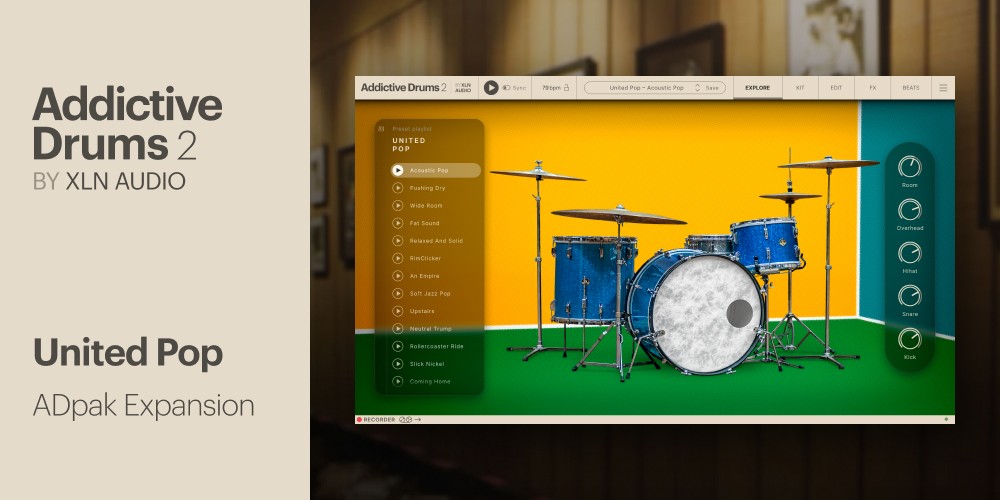Click the Kick level knob
The width and height of the screenshot is (1000, 500).
[909, 339]
